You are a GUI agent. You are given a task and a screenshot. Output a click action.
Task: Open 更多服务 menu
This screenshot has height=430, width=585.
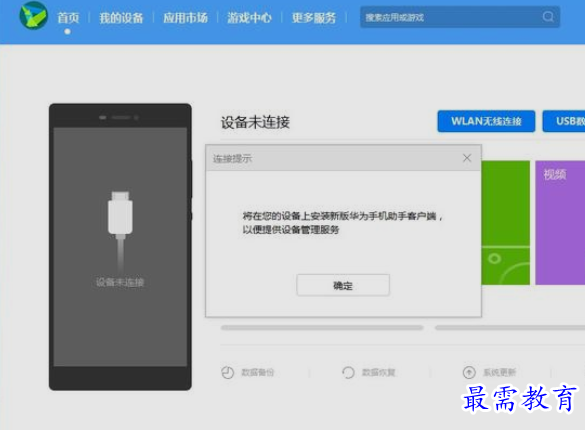pyautogui.click(x=314, y=18)
